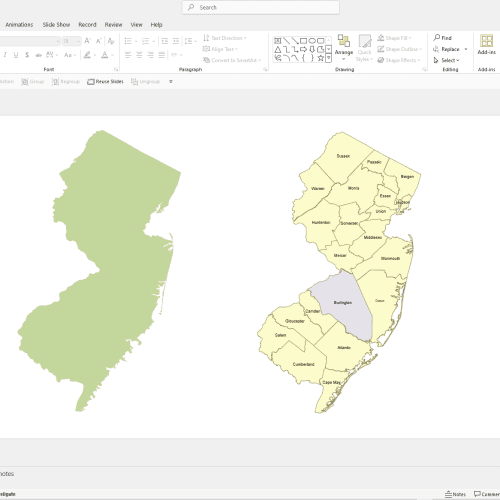
Task: Select the Rounded Rectangle shape
Action: [x=320, y=41]
